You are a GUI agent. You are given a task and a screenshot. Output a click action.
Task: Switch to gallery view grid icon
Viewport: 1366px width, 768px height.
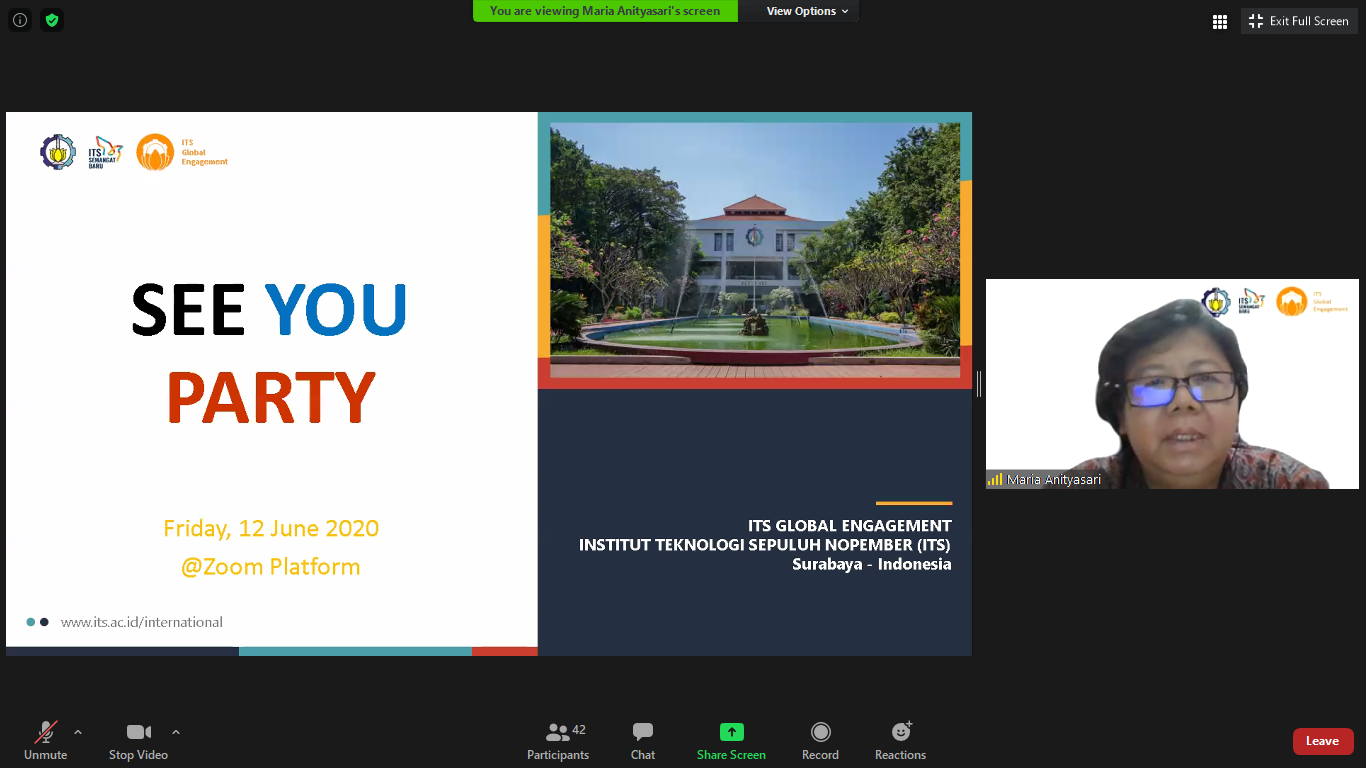click(x=1219, y=21)
